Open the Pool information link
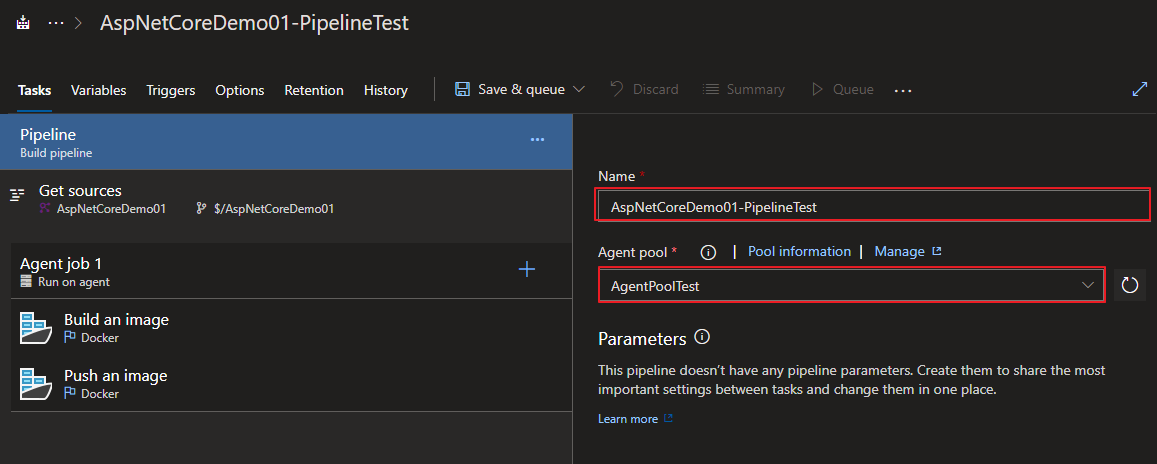1157x464 pixels. 799,252
